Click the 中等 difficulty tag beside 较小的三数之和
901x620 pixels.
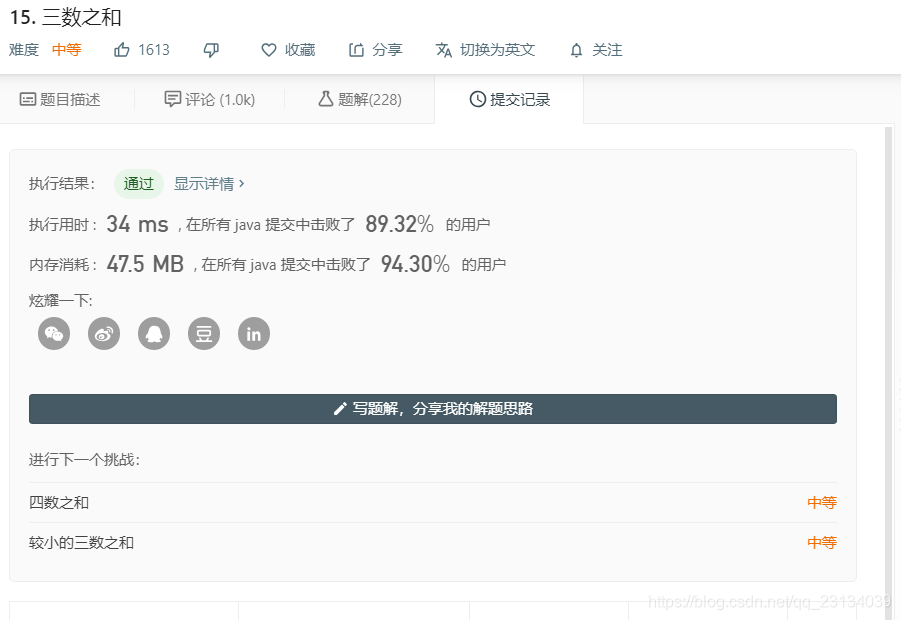(822, 542)
